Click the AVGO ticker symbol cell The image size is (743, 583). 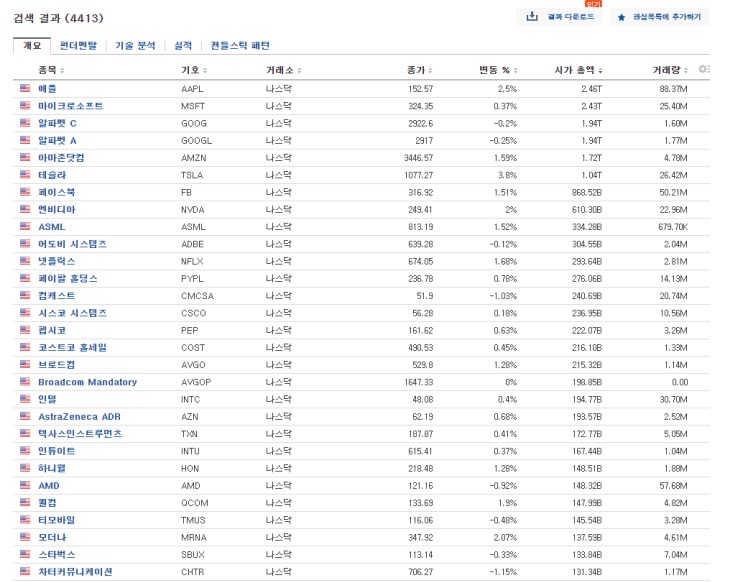pyautogui.click(x=193, y=365)
